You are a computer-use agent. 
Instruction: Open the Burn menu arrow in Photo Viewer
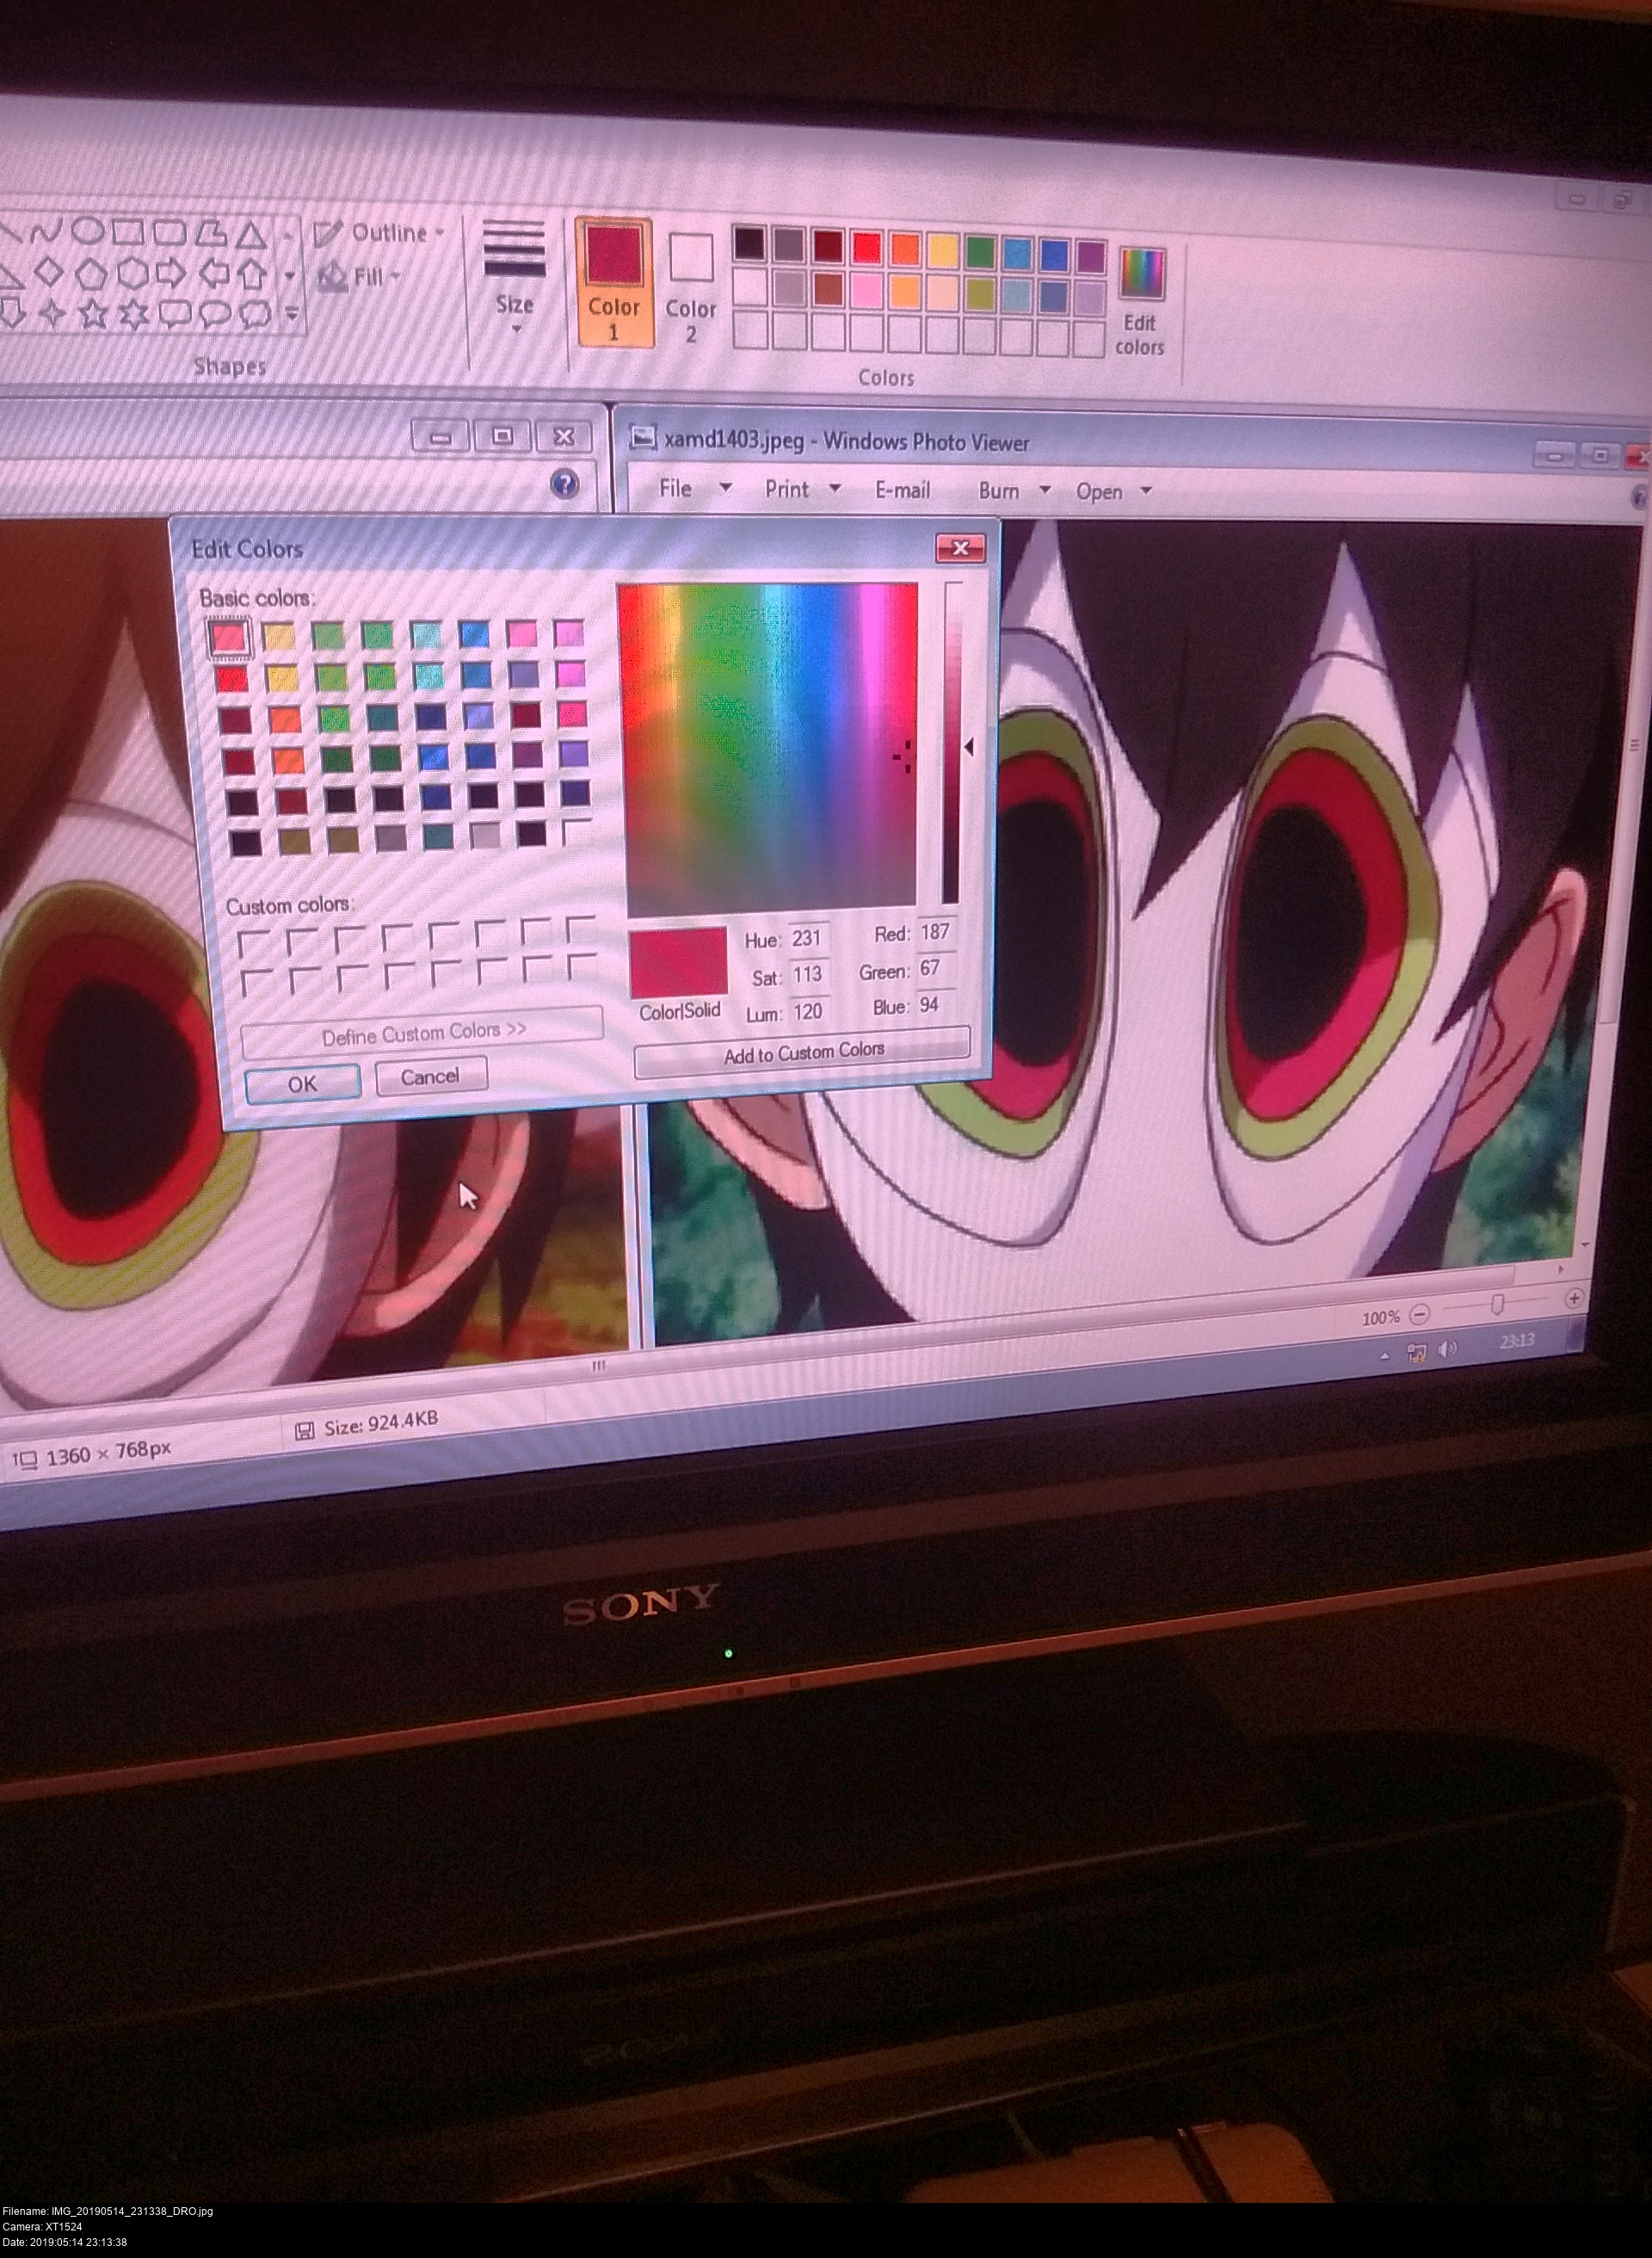[x=1045, y=489]
